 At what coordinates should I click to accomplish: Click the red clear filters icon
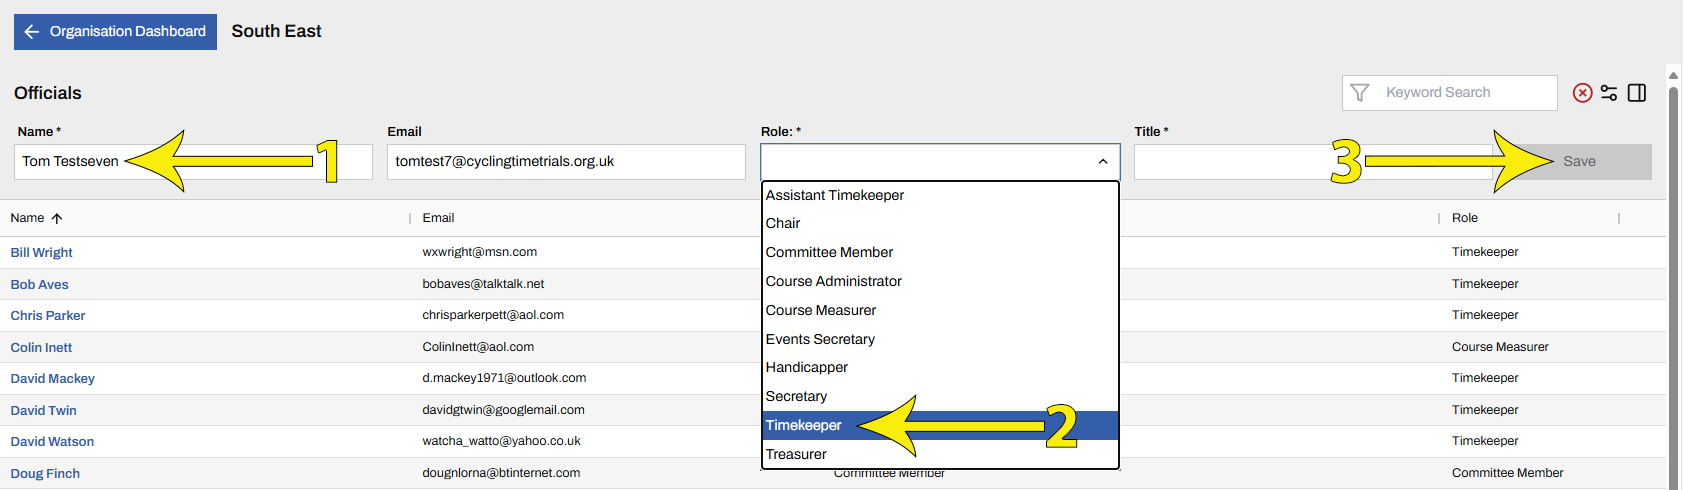coord(1582,93)
